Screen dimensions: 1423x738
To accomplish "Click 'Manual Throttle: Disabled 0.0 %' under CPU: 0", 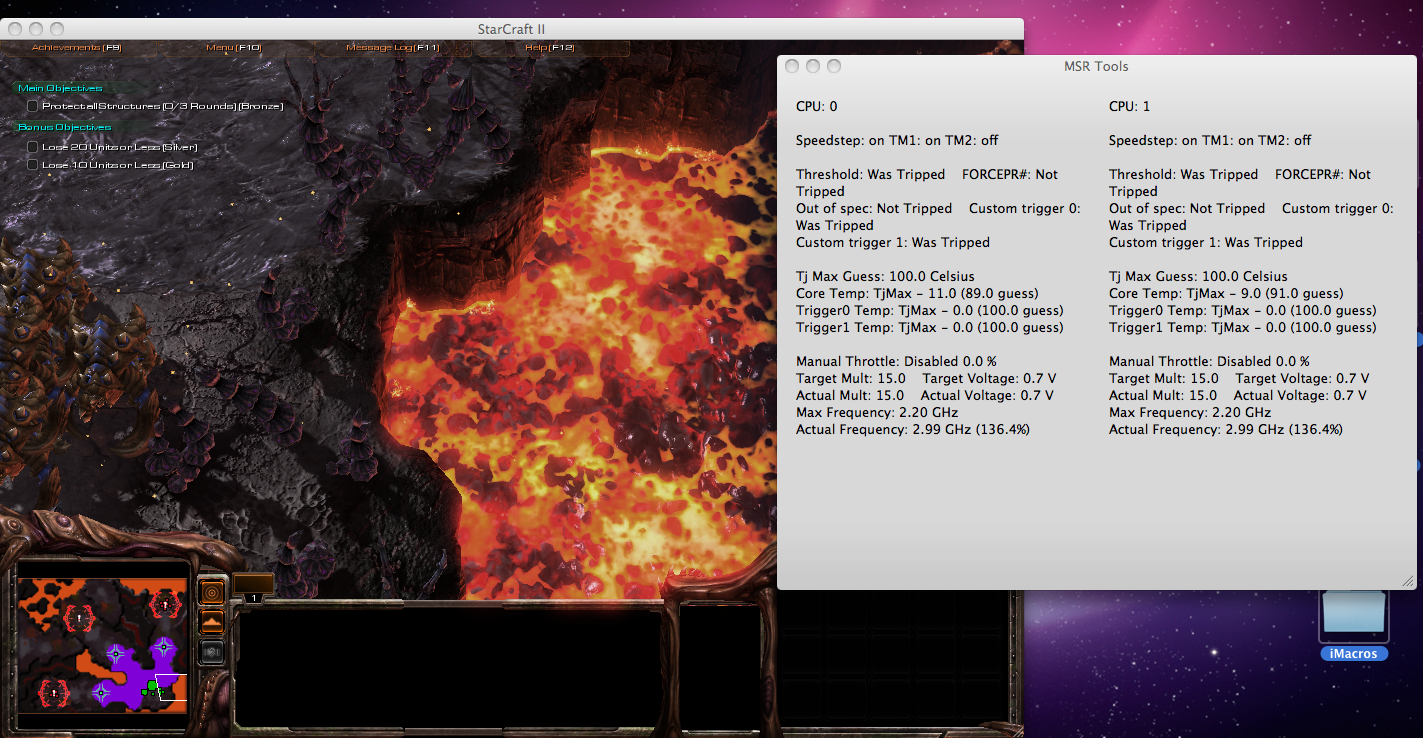I will [896, 361].
